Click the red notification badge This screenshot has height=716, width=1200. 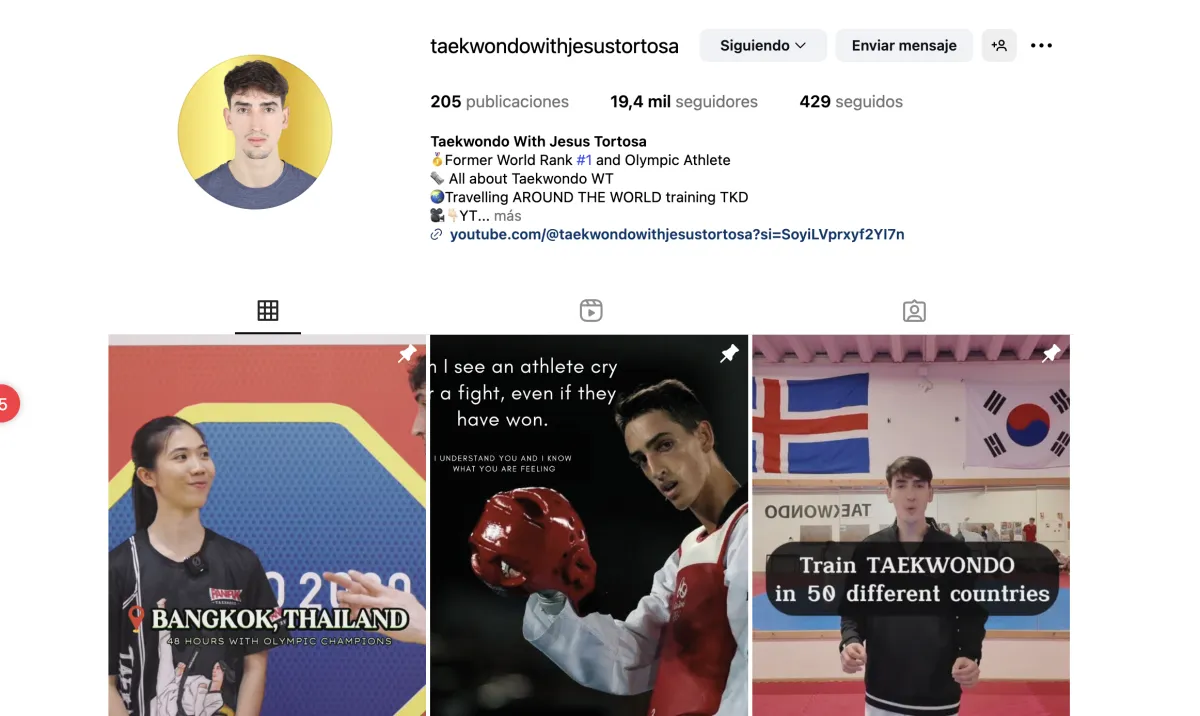pos(6,404)
